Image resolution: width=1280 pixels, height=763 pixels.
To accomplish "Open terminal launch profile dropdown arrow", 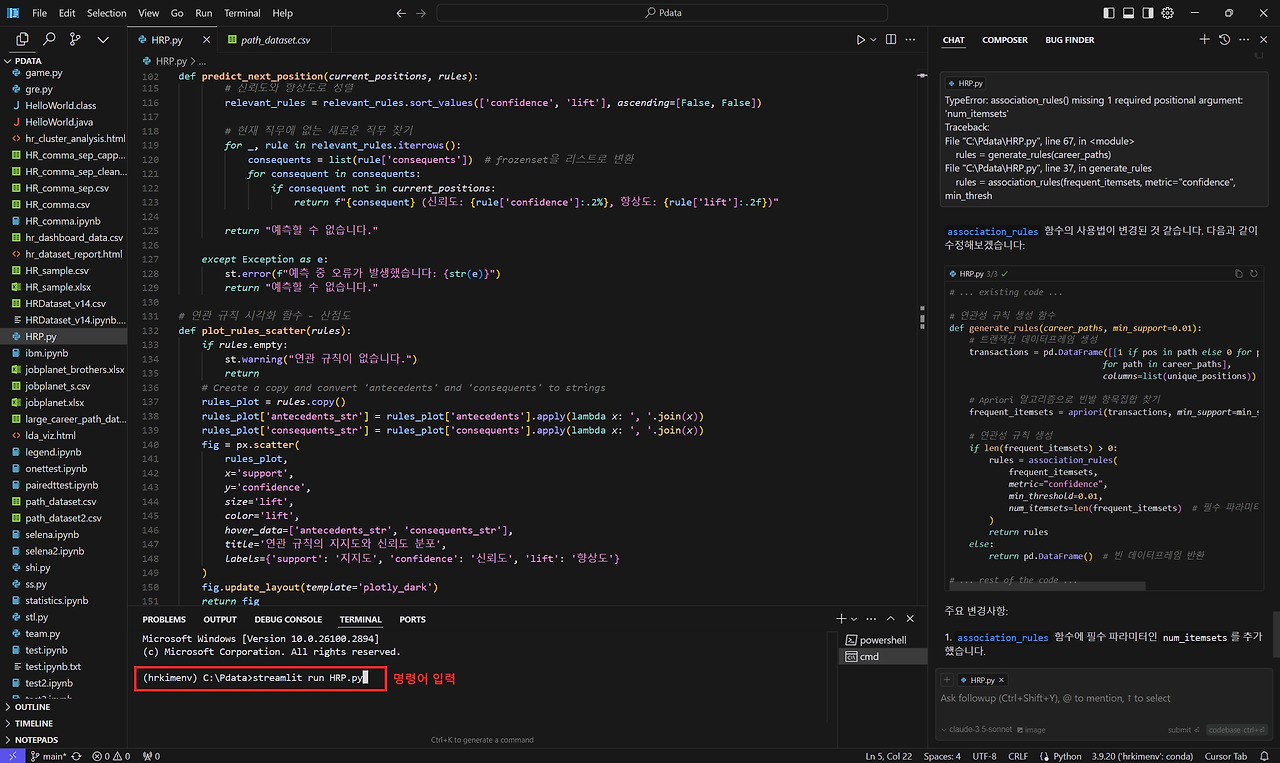I will [854, 620].
